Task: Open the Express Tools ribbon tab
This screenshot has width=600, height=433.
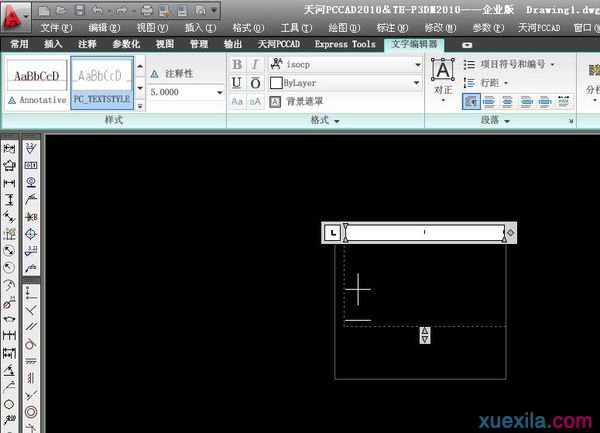Action: (345, 44)
